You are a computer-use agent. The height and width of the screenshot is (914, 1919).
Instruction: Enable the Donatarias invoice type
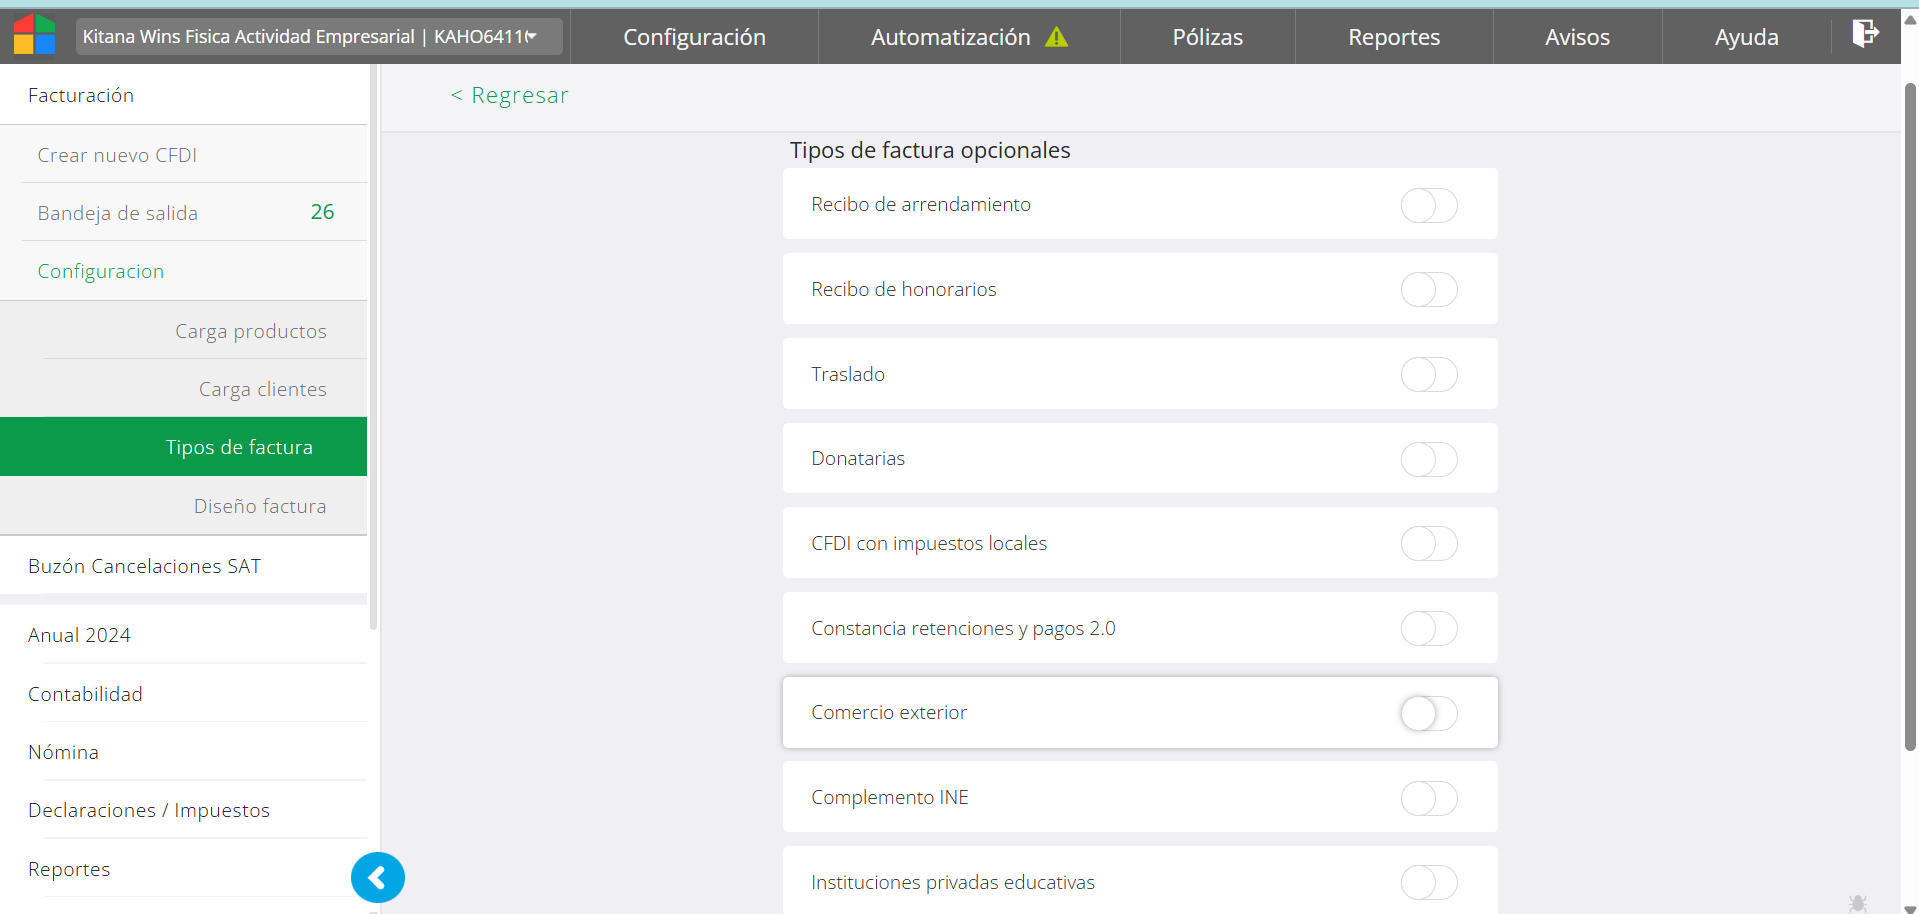click(x=1428, y=459)
